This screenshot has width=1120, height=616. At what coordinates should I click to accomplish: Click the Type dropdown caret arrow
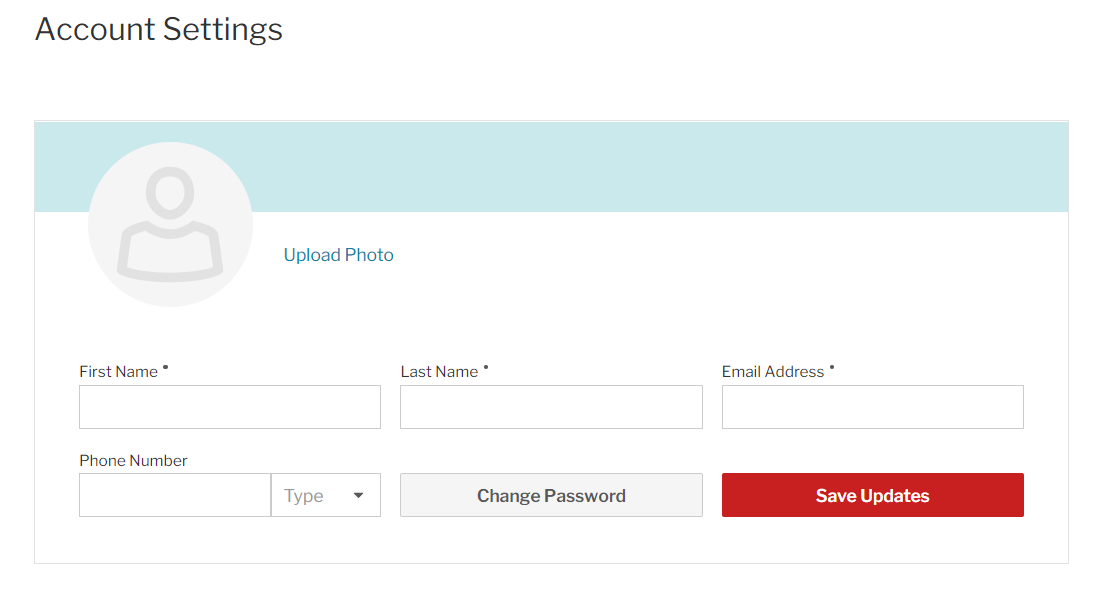[359, 495]
